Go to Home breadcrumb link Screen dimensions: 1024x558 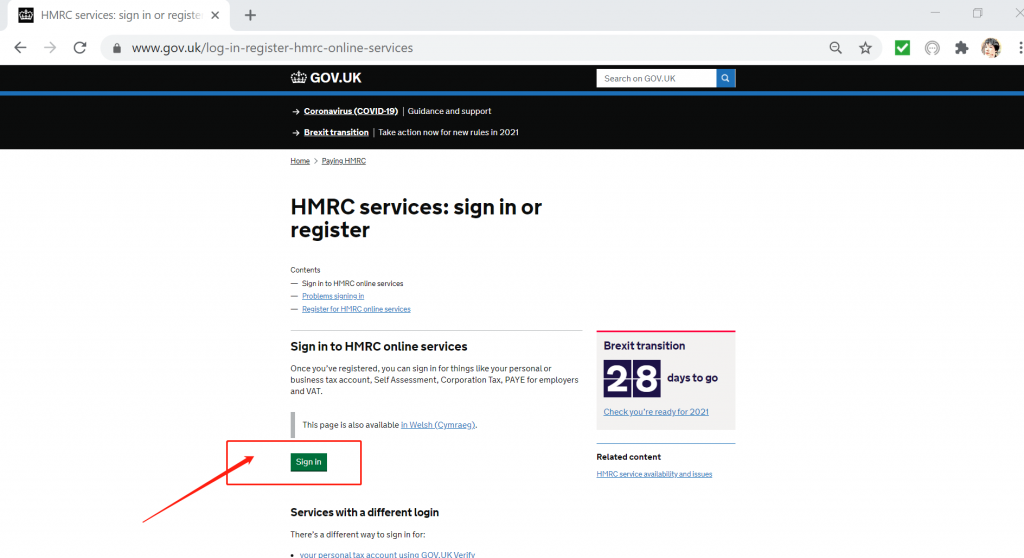(300, 161)
